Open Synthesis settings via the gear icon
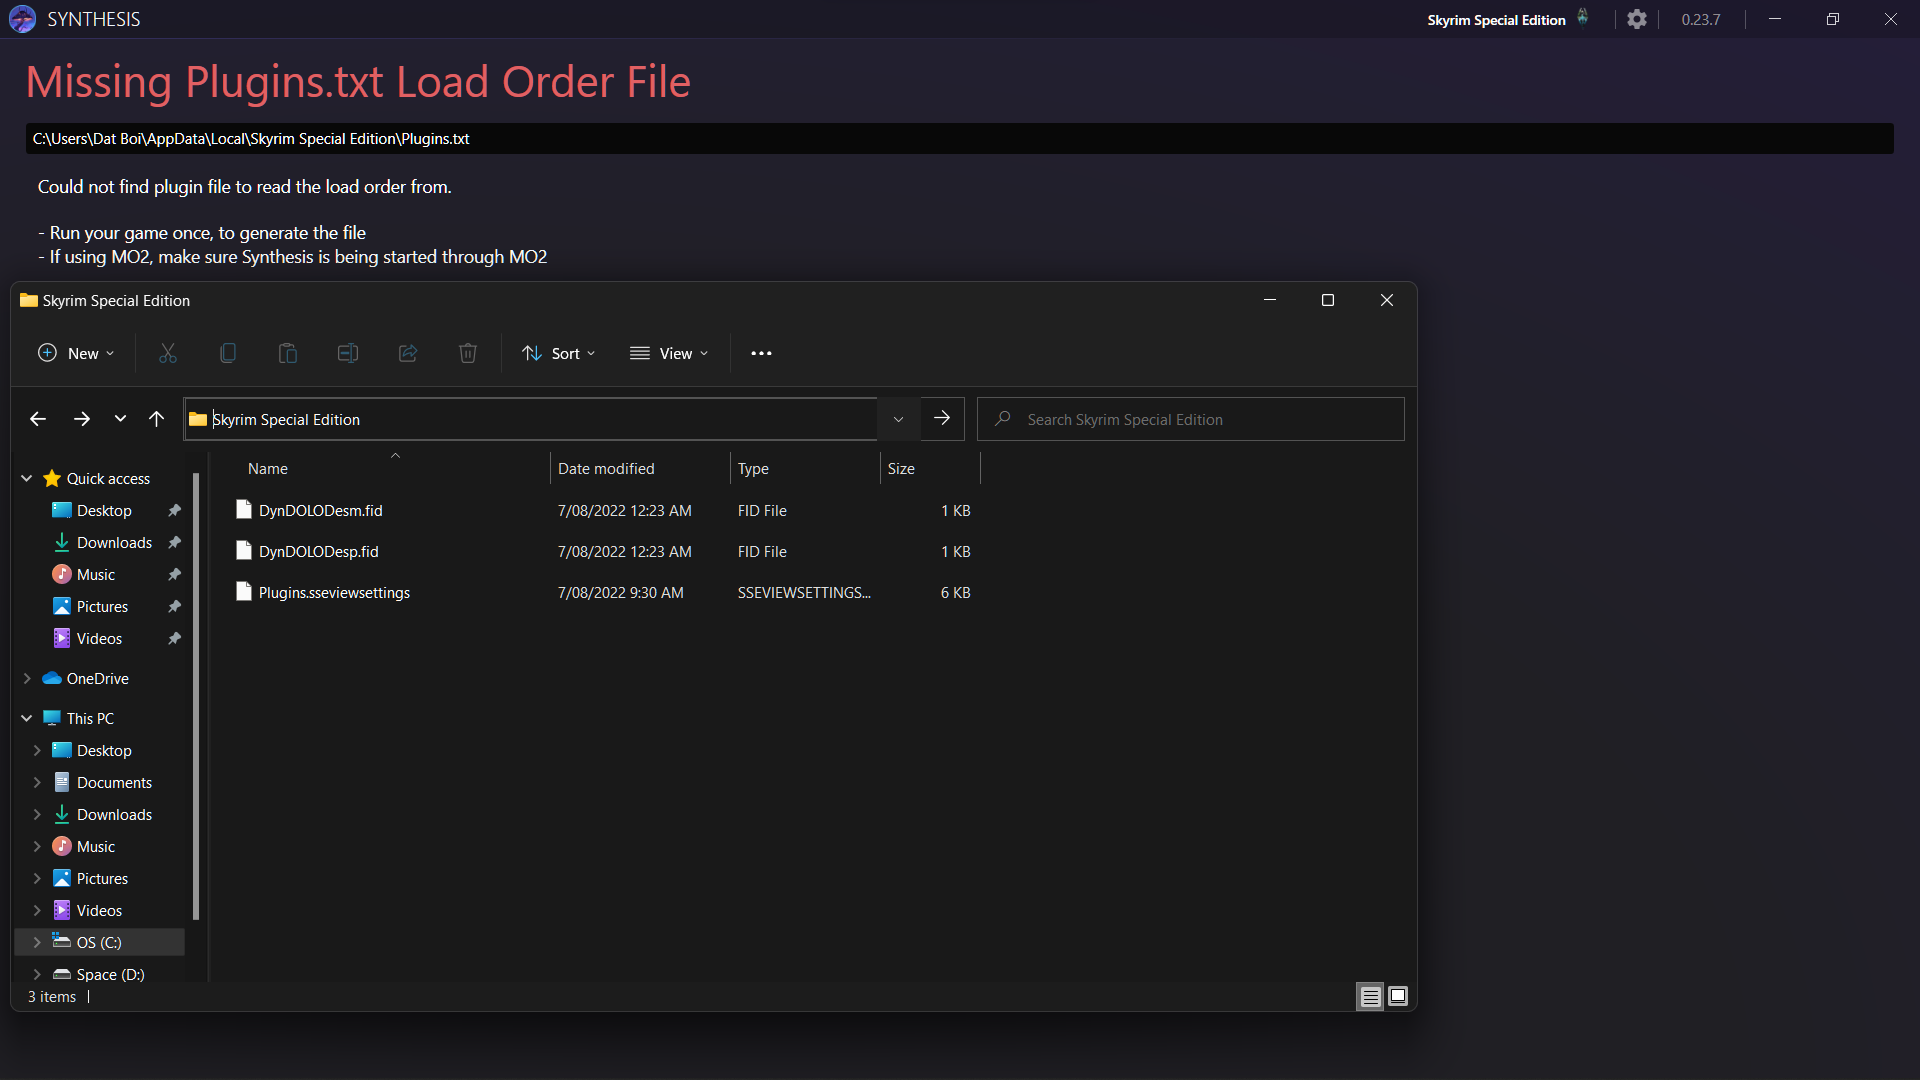 coord(1637,19)
